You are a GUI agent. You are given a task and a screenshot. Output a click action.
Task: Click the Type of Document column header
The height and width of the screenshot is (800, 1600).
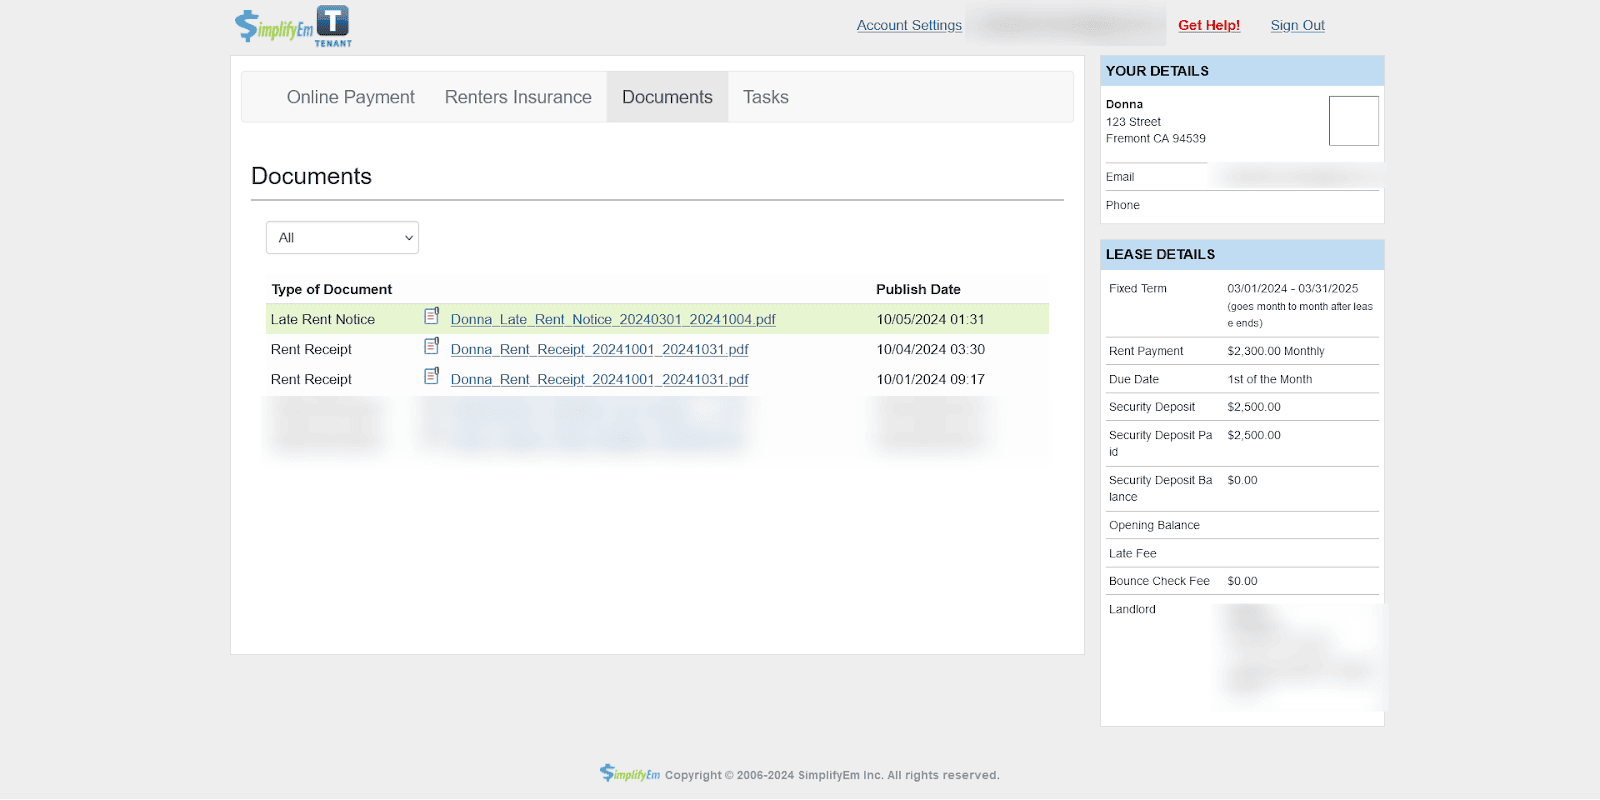332,289
